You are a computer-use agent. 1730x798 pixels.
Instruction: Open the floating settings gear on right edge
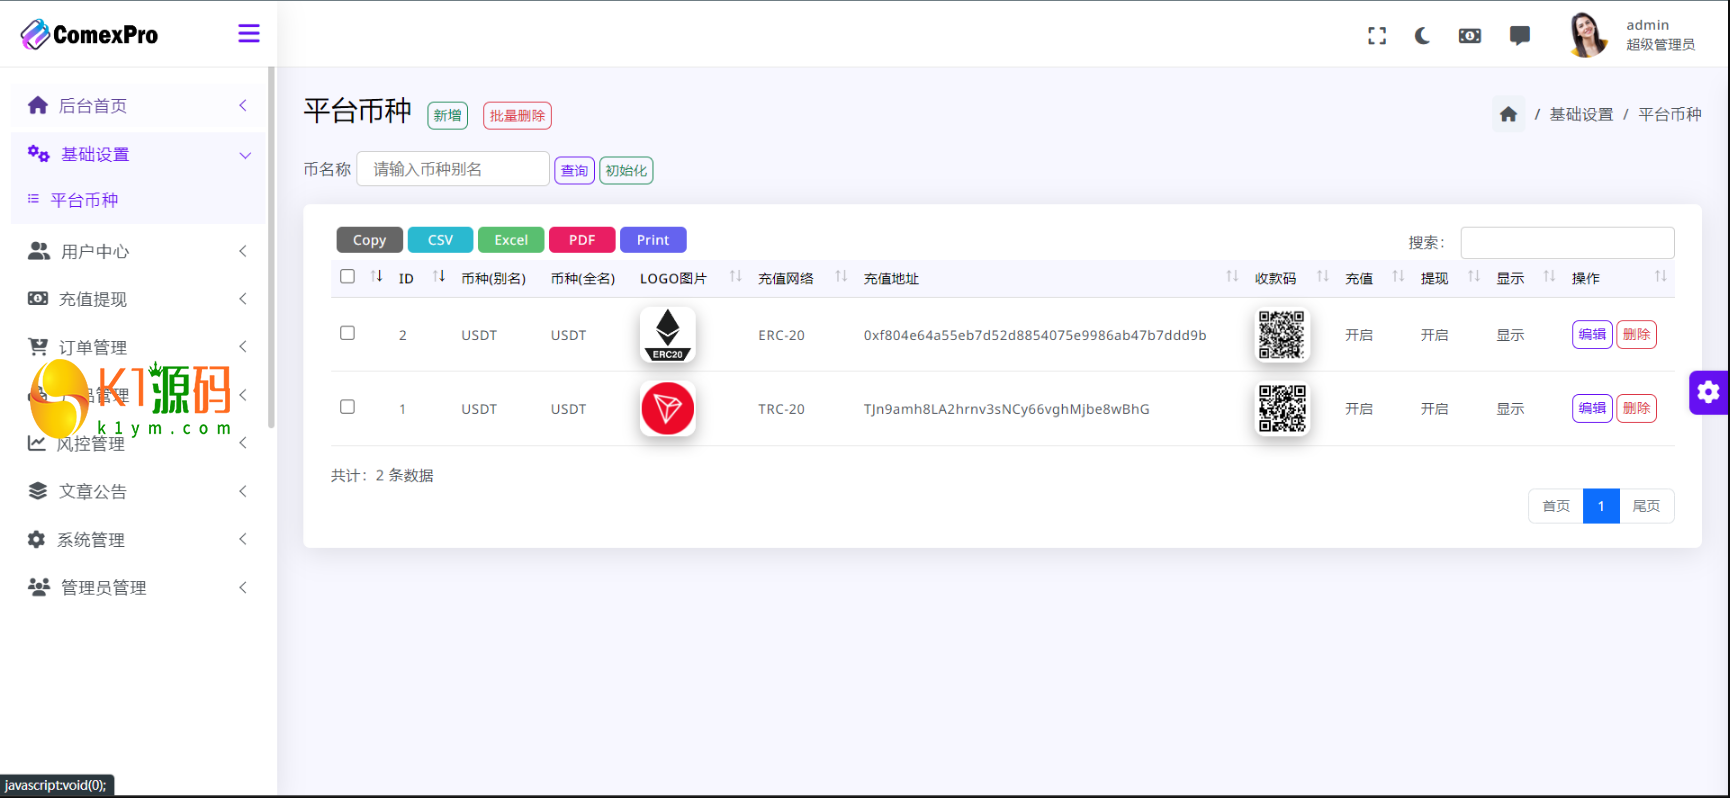[x=1708, y=392]
